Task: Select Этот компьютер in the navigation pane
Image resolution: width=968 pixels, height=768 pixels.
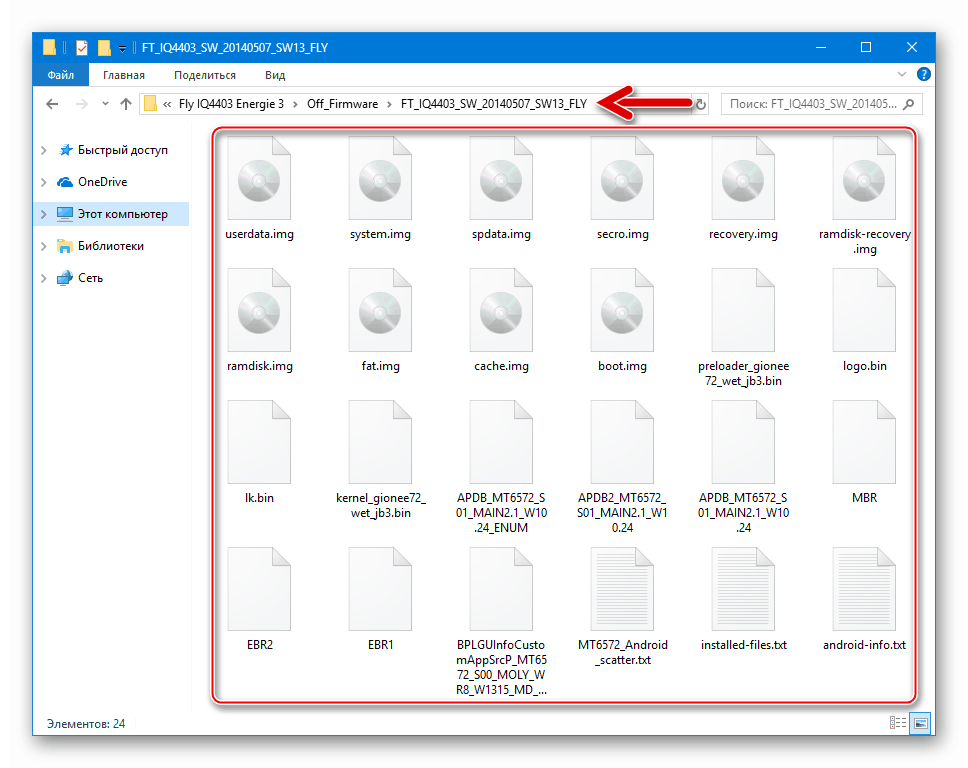Action: (x=122, y=214)
